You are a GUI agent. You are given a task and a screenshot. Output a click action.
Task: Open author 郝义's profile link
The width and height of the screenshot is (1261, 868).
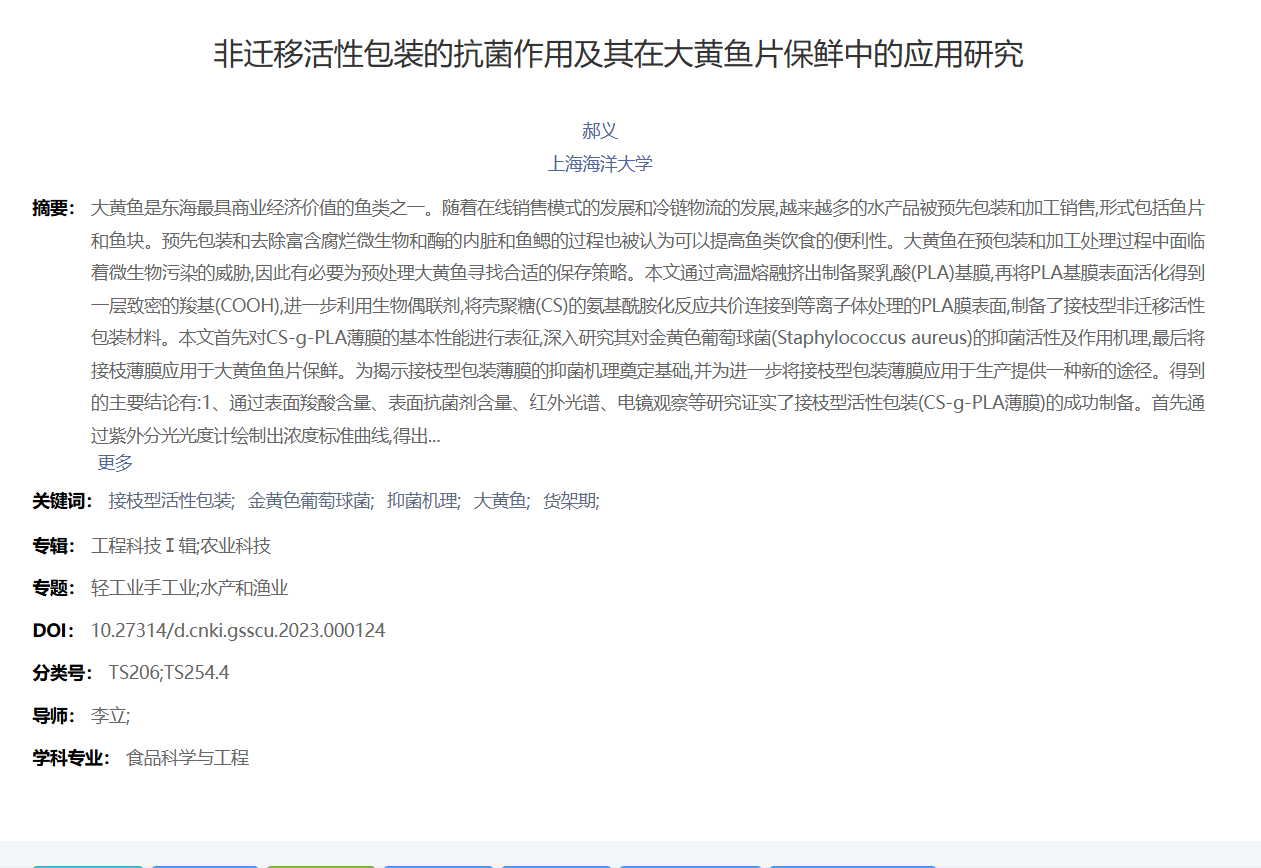click(600, 131)
